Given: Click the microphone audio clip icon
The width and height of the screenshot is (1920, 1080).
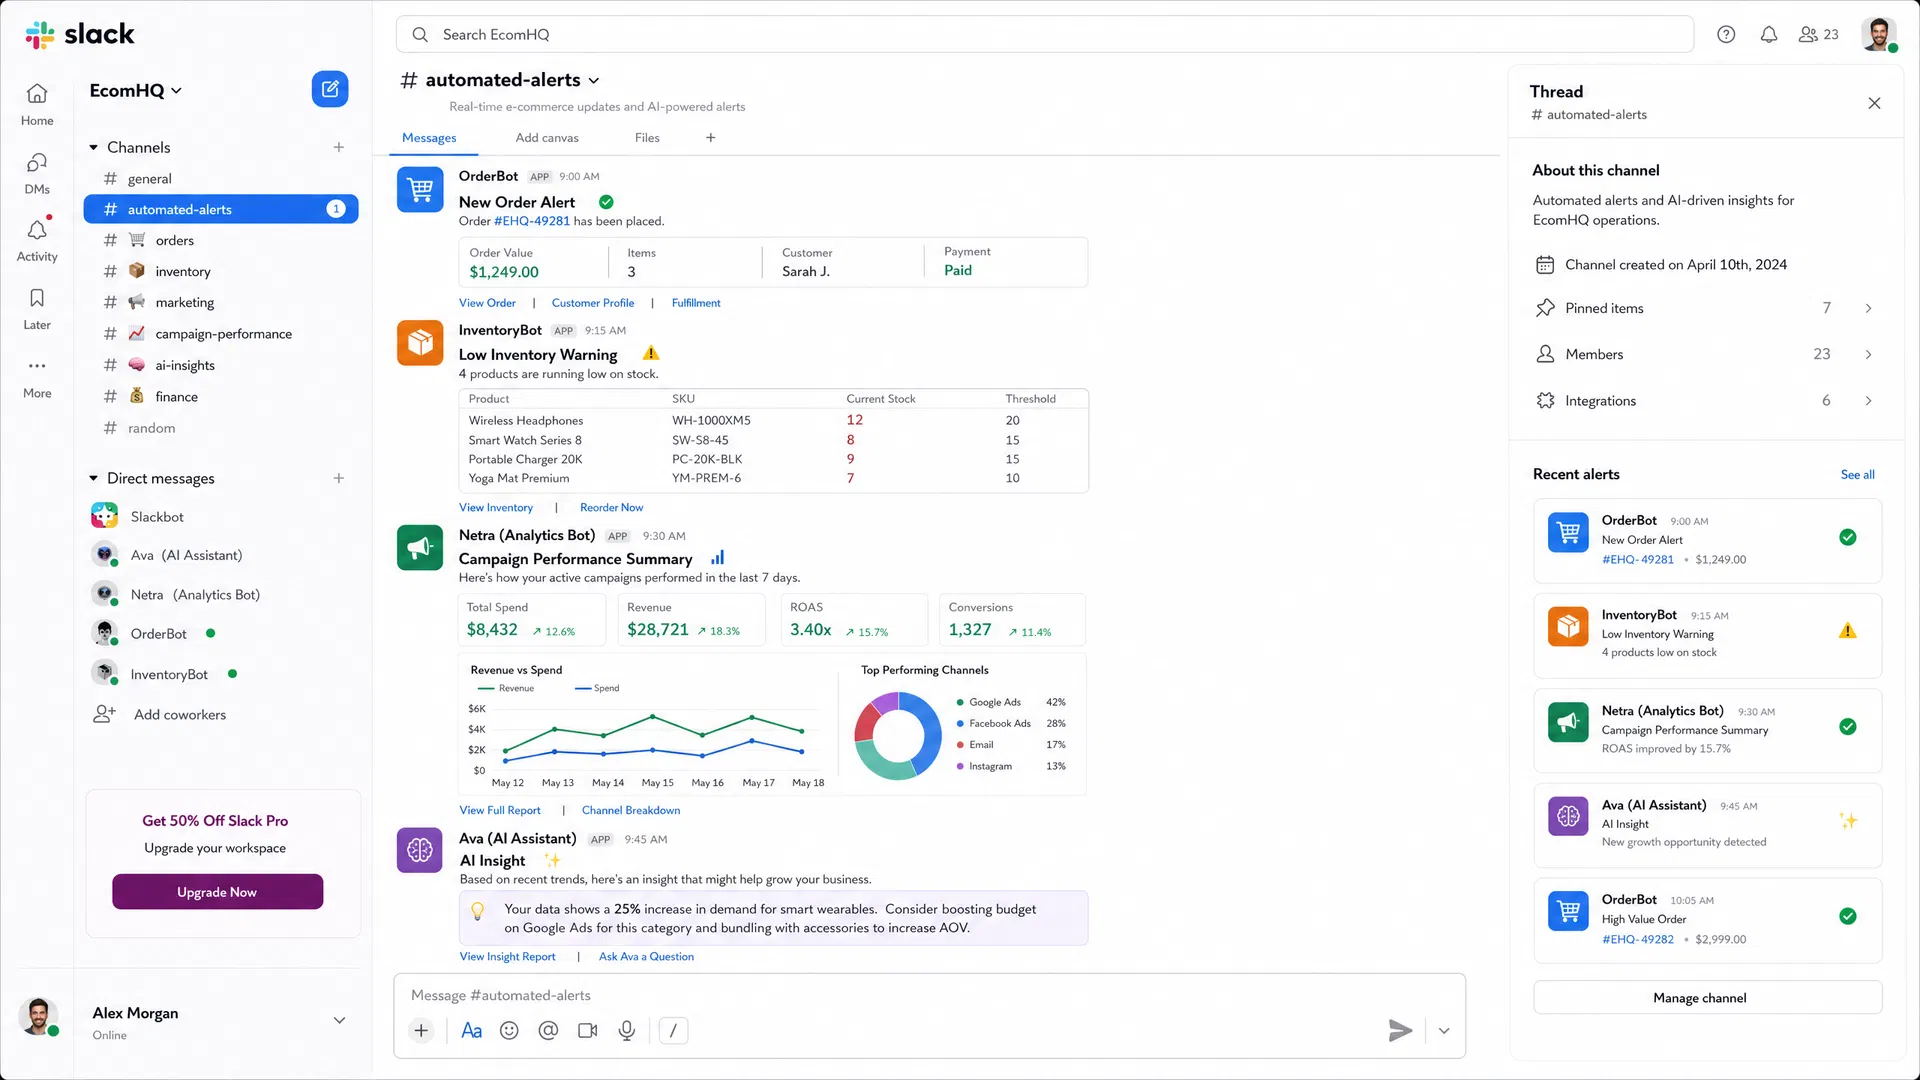Looking at the screenshot, I should [x=627, y=1031].
